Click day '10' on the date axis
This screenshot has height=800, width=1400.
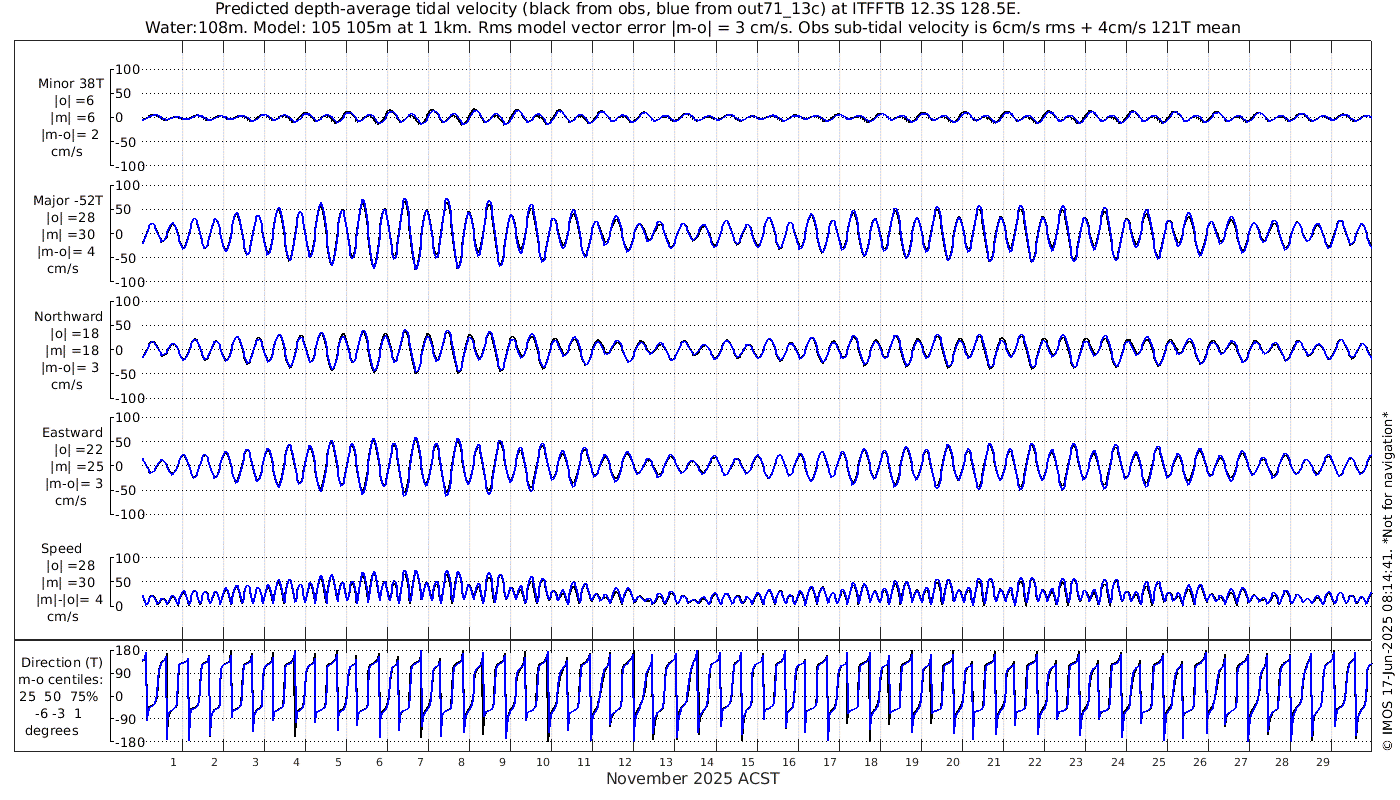coord(542,762)
